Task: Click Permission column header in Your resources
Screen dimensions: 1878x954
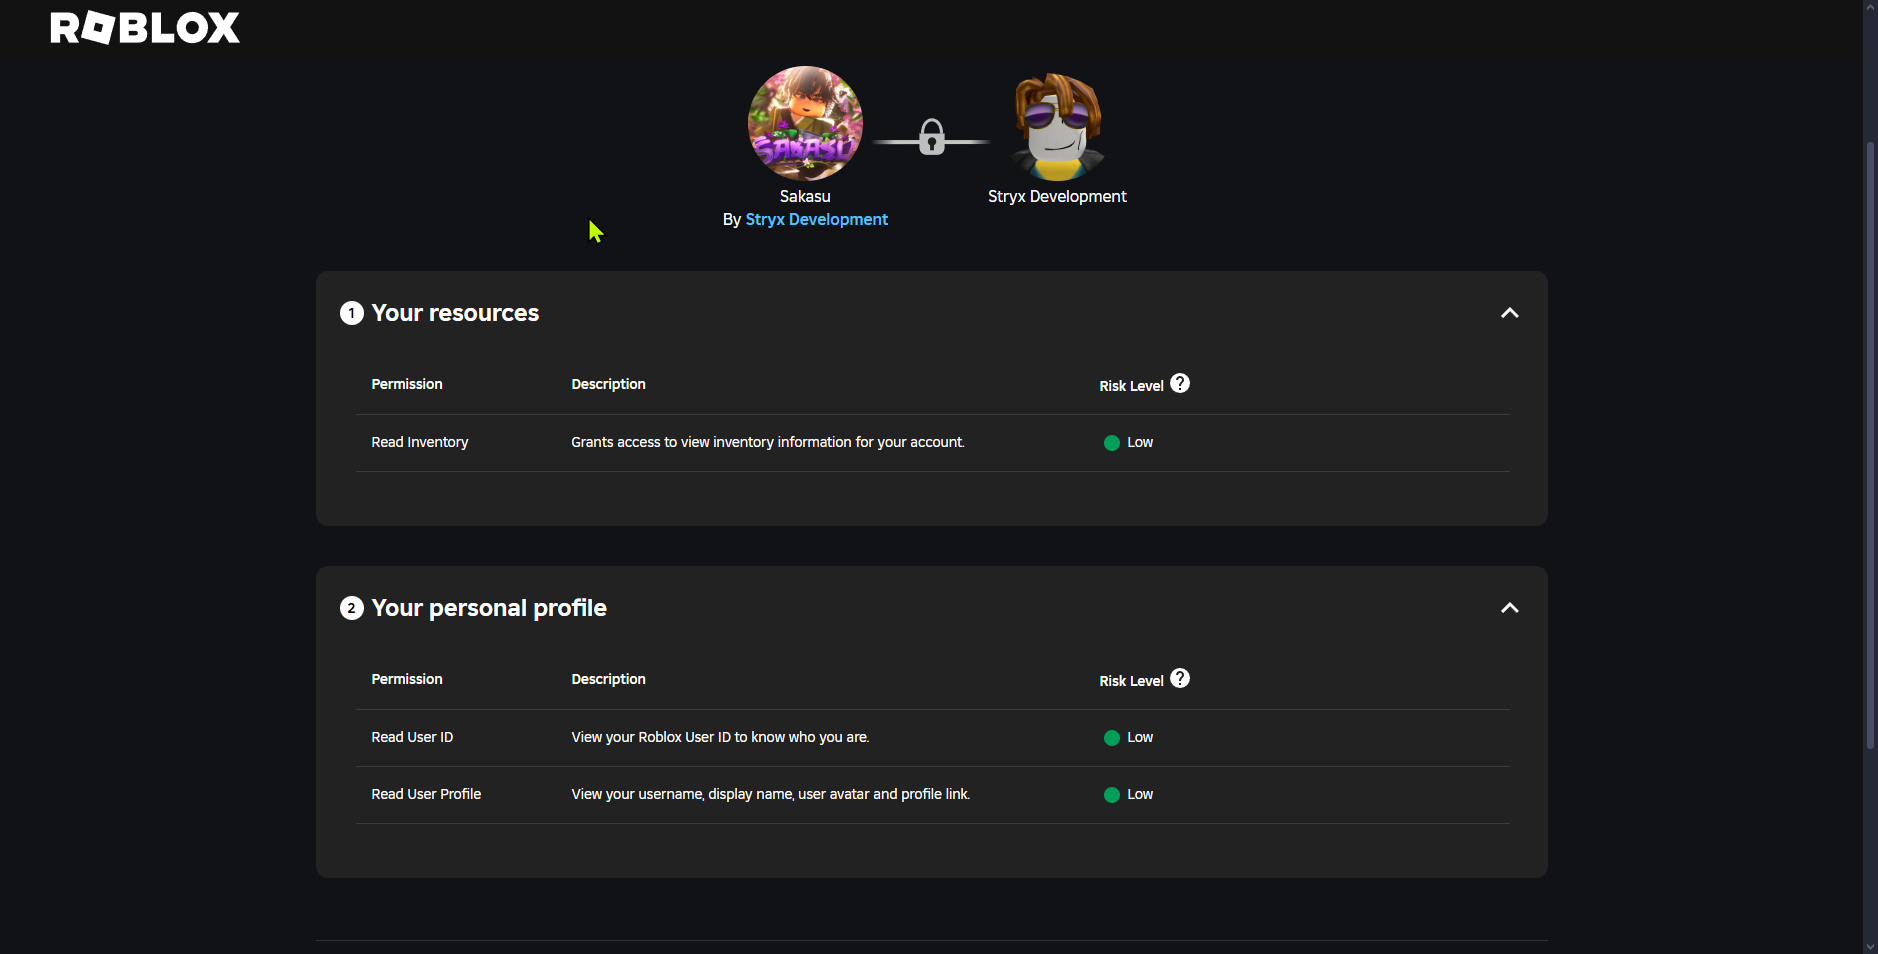Action: coord(407,384)
